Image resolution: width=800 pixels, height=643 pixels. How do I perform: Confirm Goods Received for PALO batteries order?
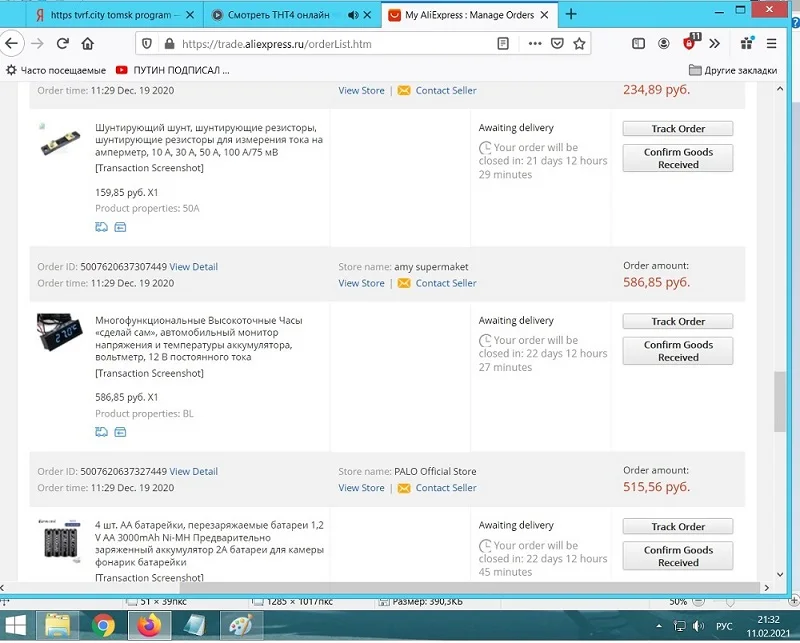[678, 556]
